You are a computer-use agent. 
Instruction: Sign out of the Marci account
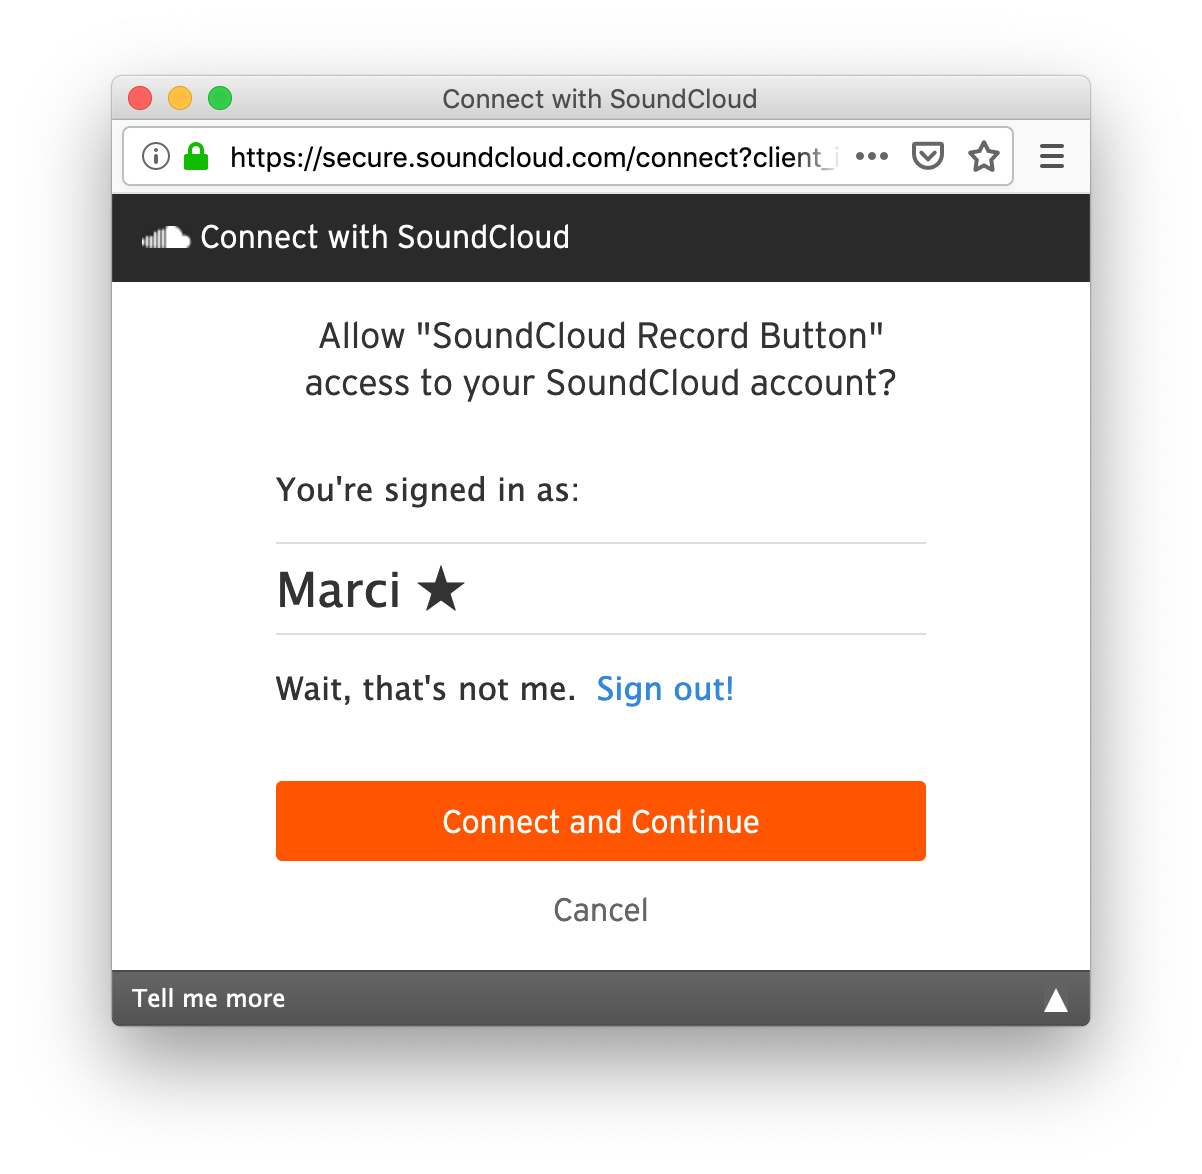[665, 689]
